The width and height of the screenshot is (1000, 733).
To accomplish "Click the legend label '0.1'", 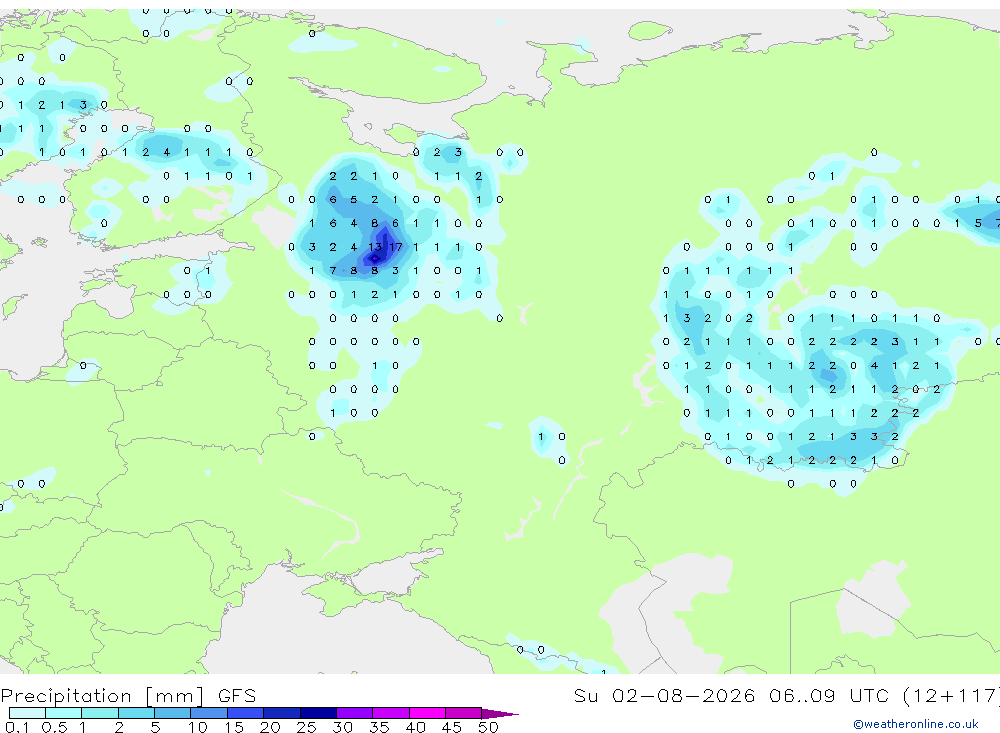I will pos(17,727).
